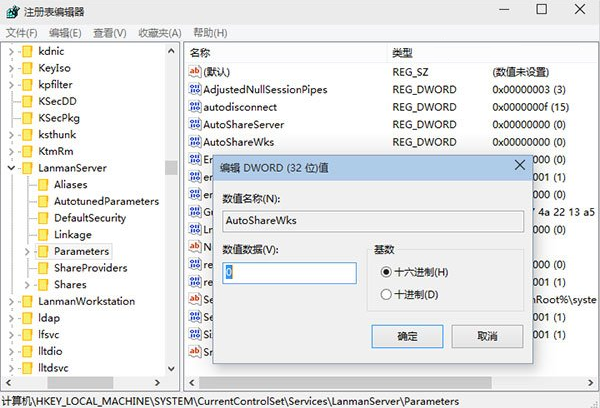Expand the Parameters subkey node
This screenshot has height=408, width=600.
(x=27, y=251)
